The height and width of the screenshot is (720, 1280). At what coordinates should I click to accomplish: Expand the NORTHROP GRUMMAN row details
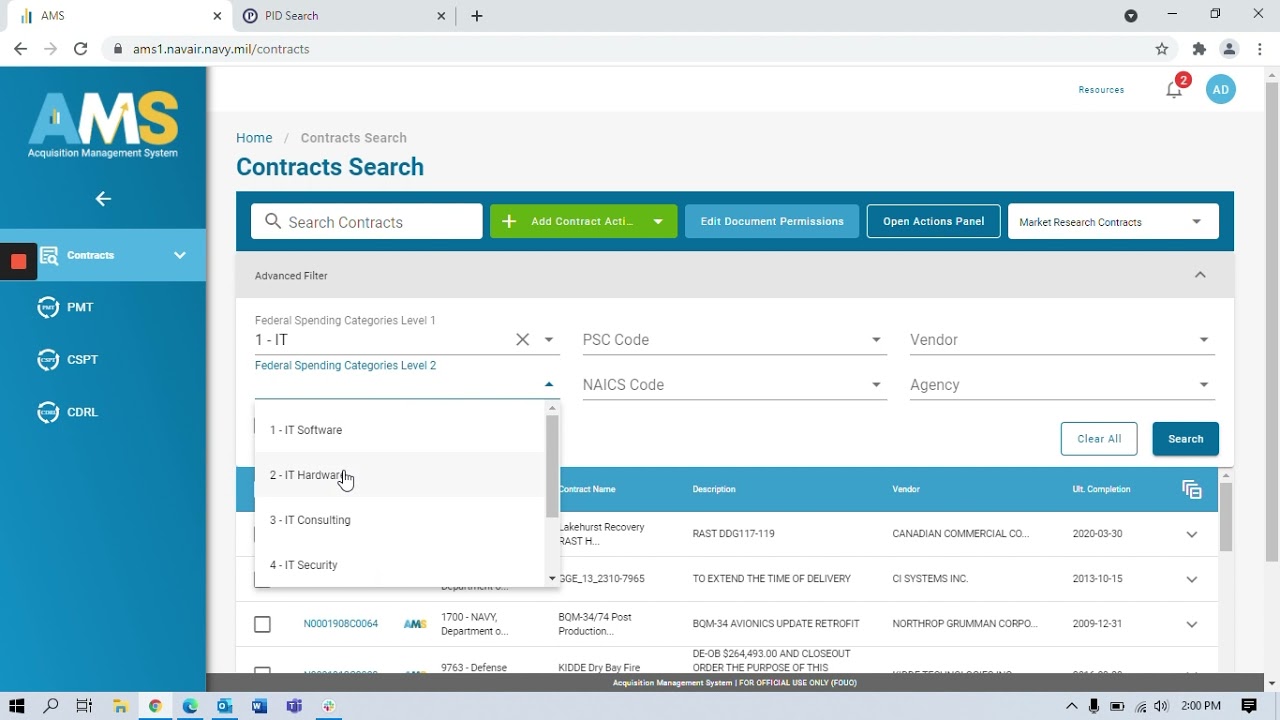click(x=1191, y=624)
